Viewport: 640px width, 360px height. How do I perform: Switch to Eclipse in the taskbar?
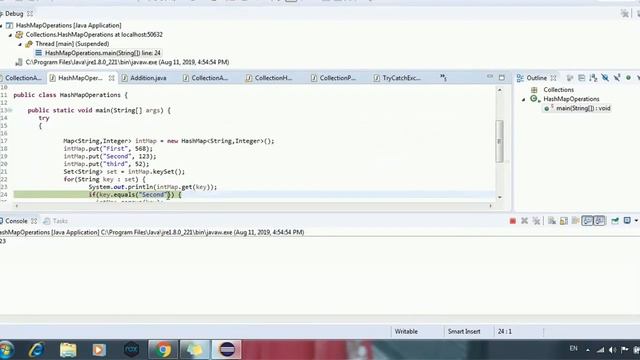(x=227, y=350)
